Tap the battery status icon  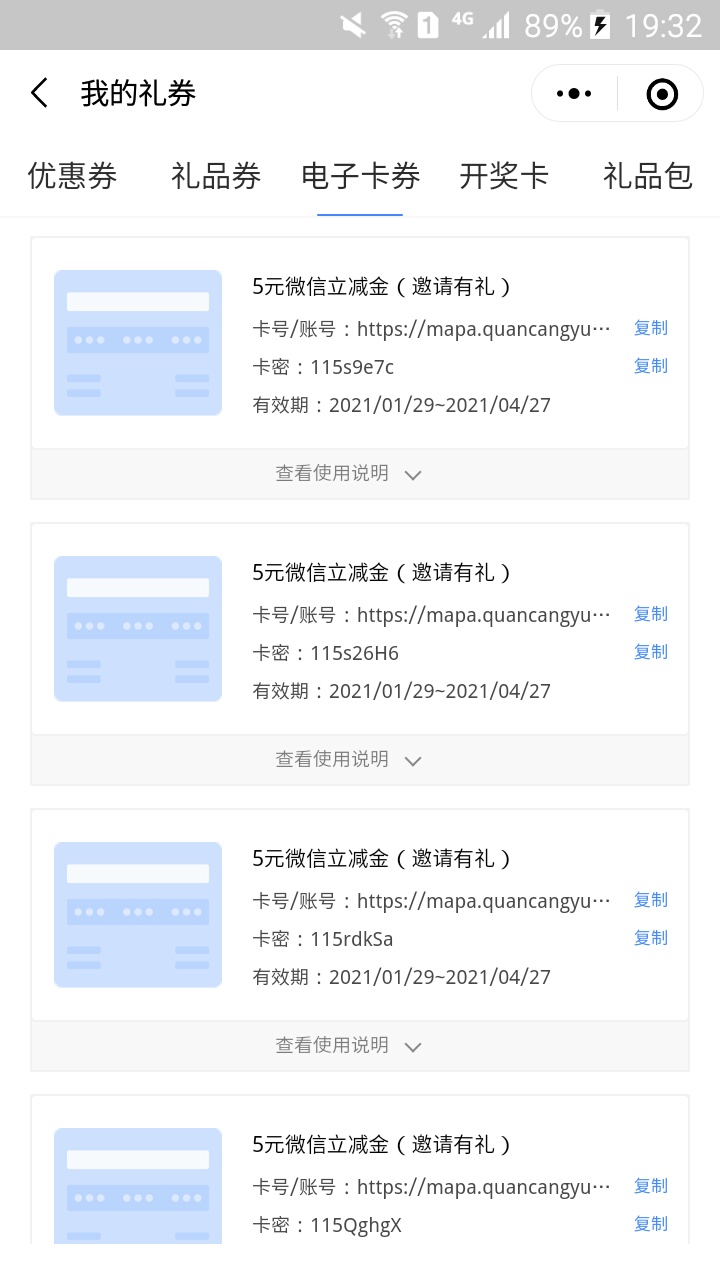tap(600, 25)
